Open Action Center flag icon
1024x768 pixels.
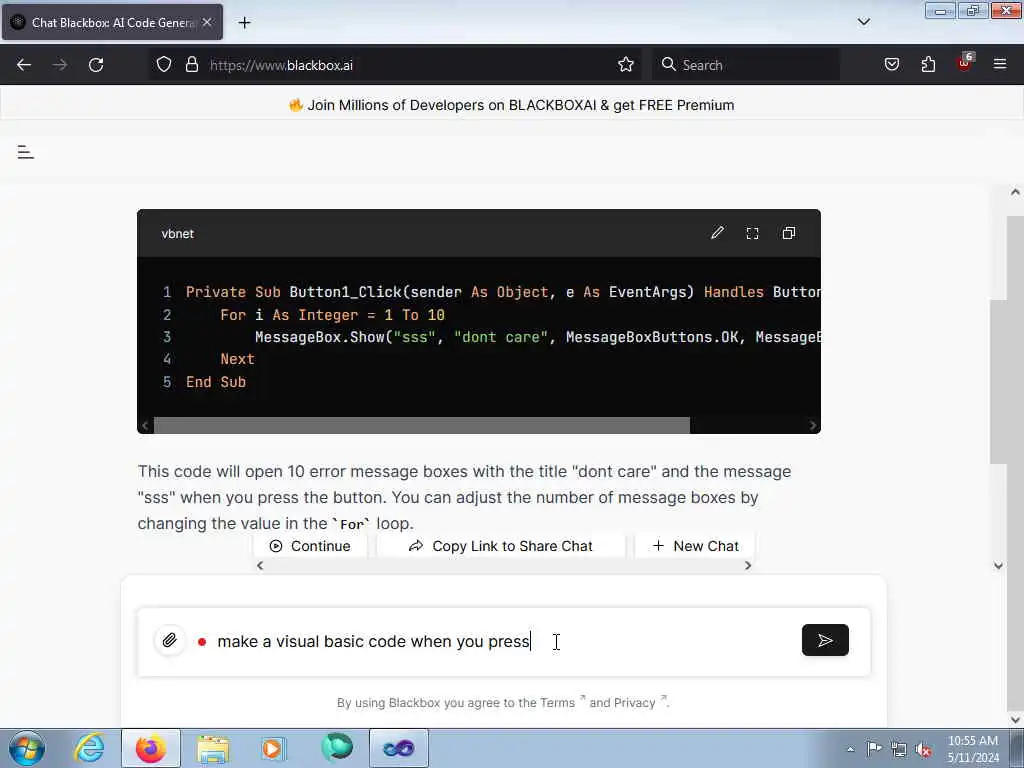point(874,748)
